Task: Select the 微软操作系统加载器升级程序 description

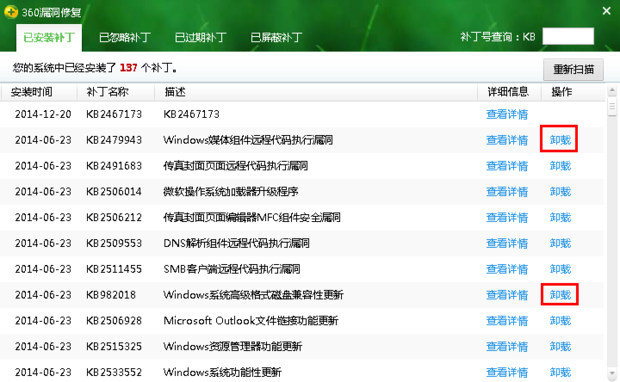Action: [231, 192]
